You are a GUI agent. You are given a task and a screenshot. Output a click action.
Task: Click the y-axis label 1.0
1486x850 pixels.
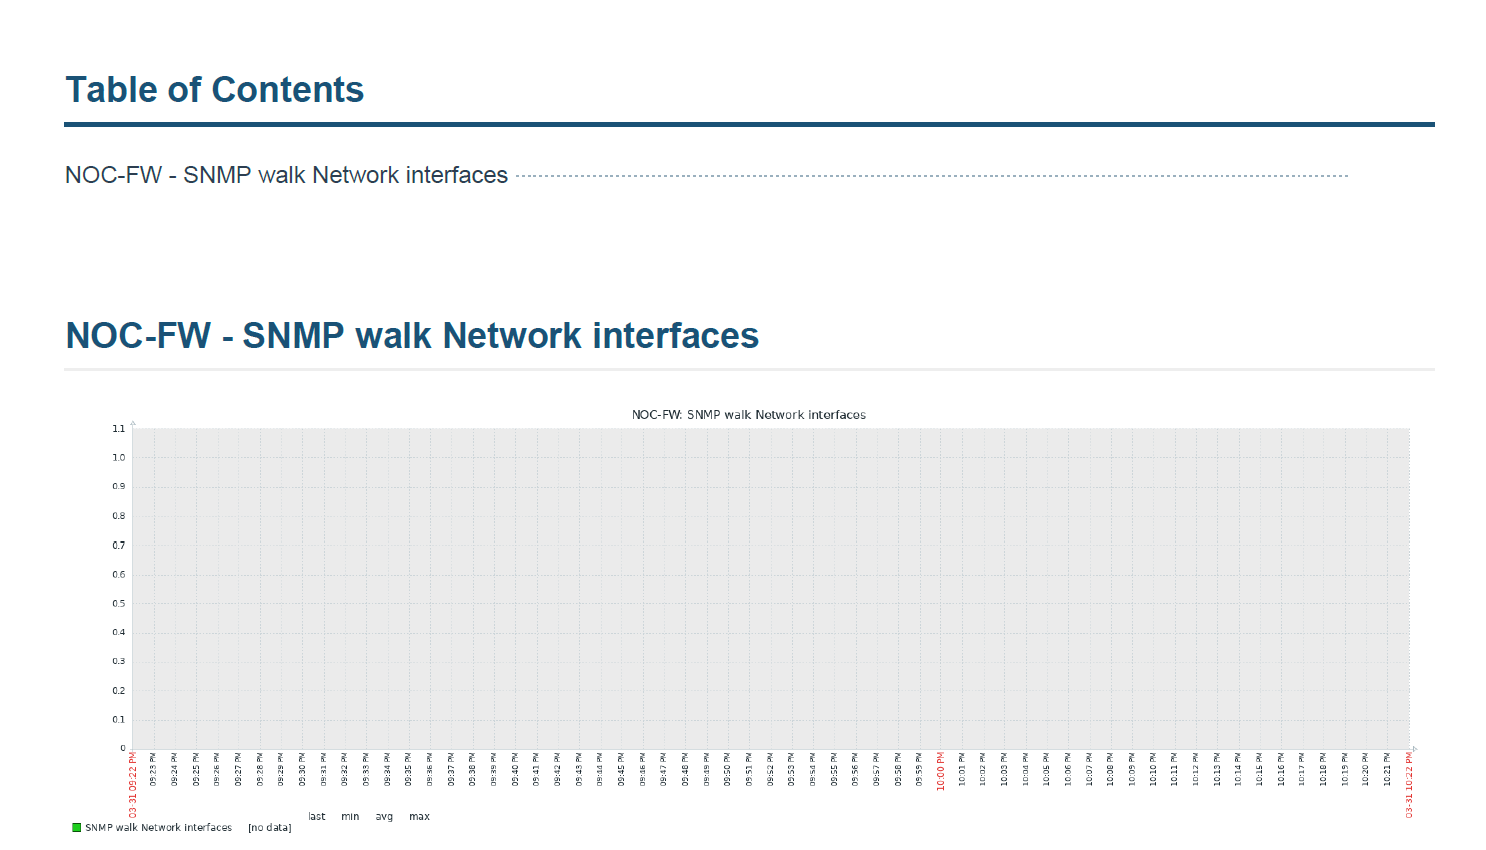pyautogui.click(x=119, y=458)
